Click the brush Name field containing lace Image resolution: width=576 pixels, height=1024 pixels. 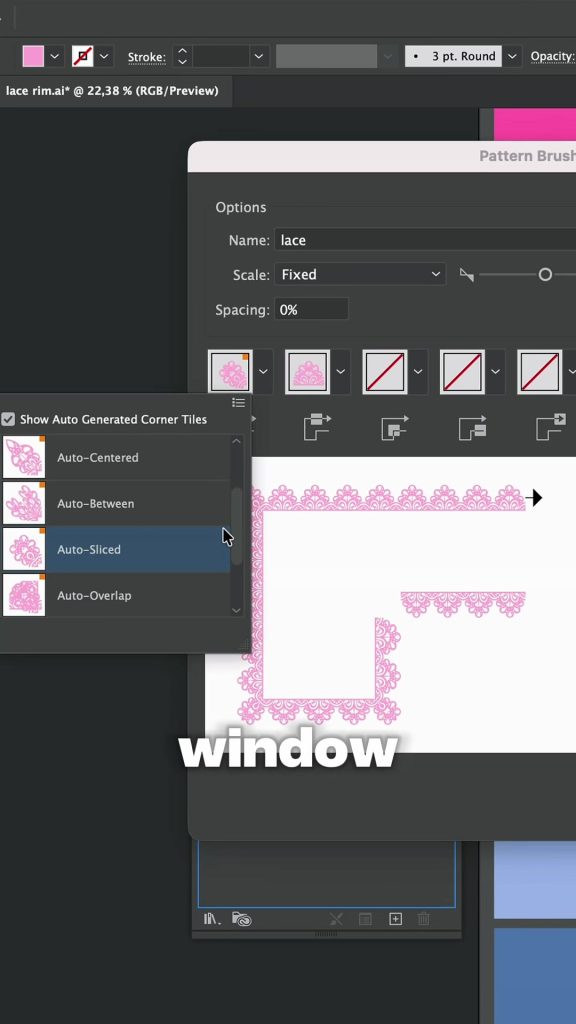pos(424,240)
